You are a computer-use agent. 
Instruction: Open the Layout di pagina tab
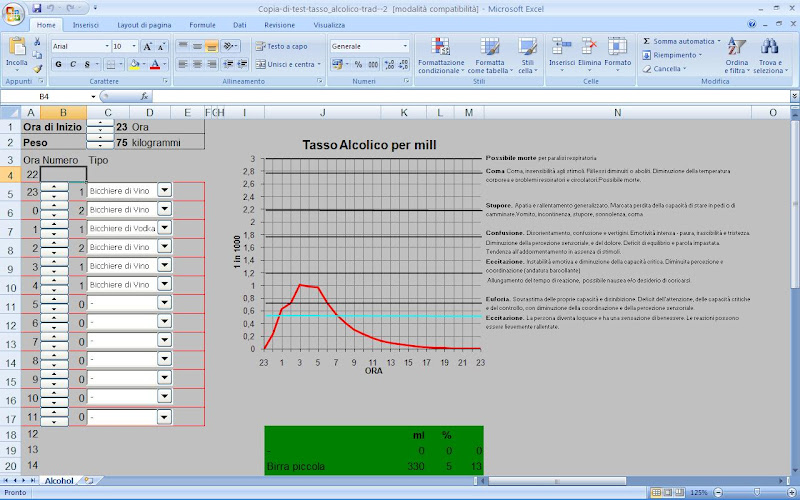(x=144, y=25)
